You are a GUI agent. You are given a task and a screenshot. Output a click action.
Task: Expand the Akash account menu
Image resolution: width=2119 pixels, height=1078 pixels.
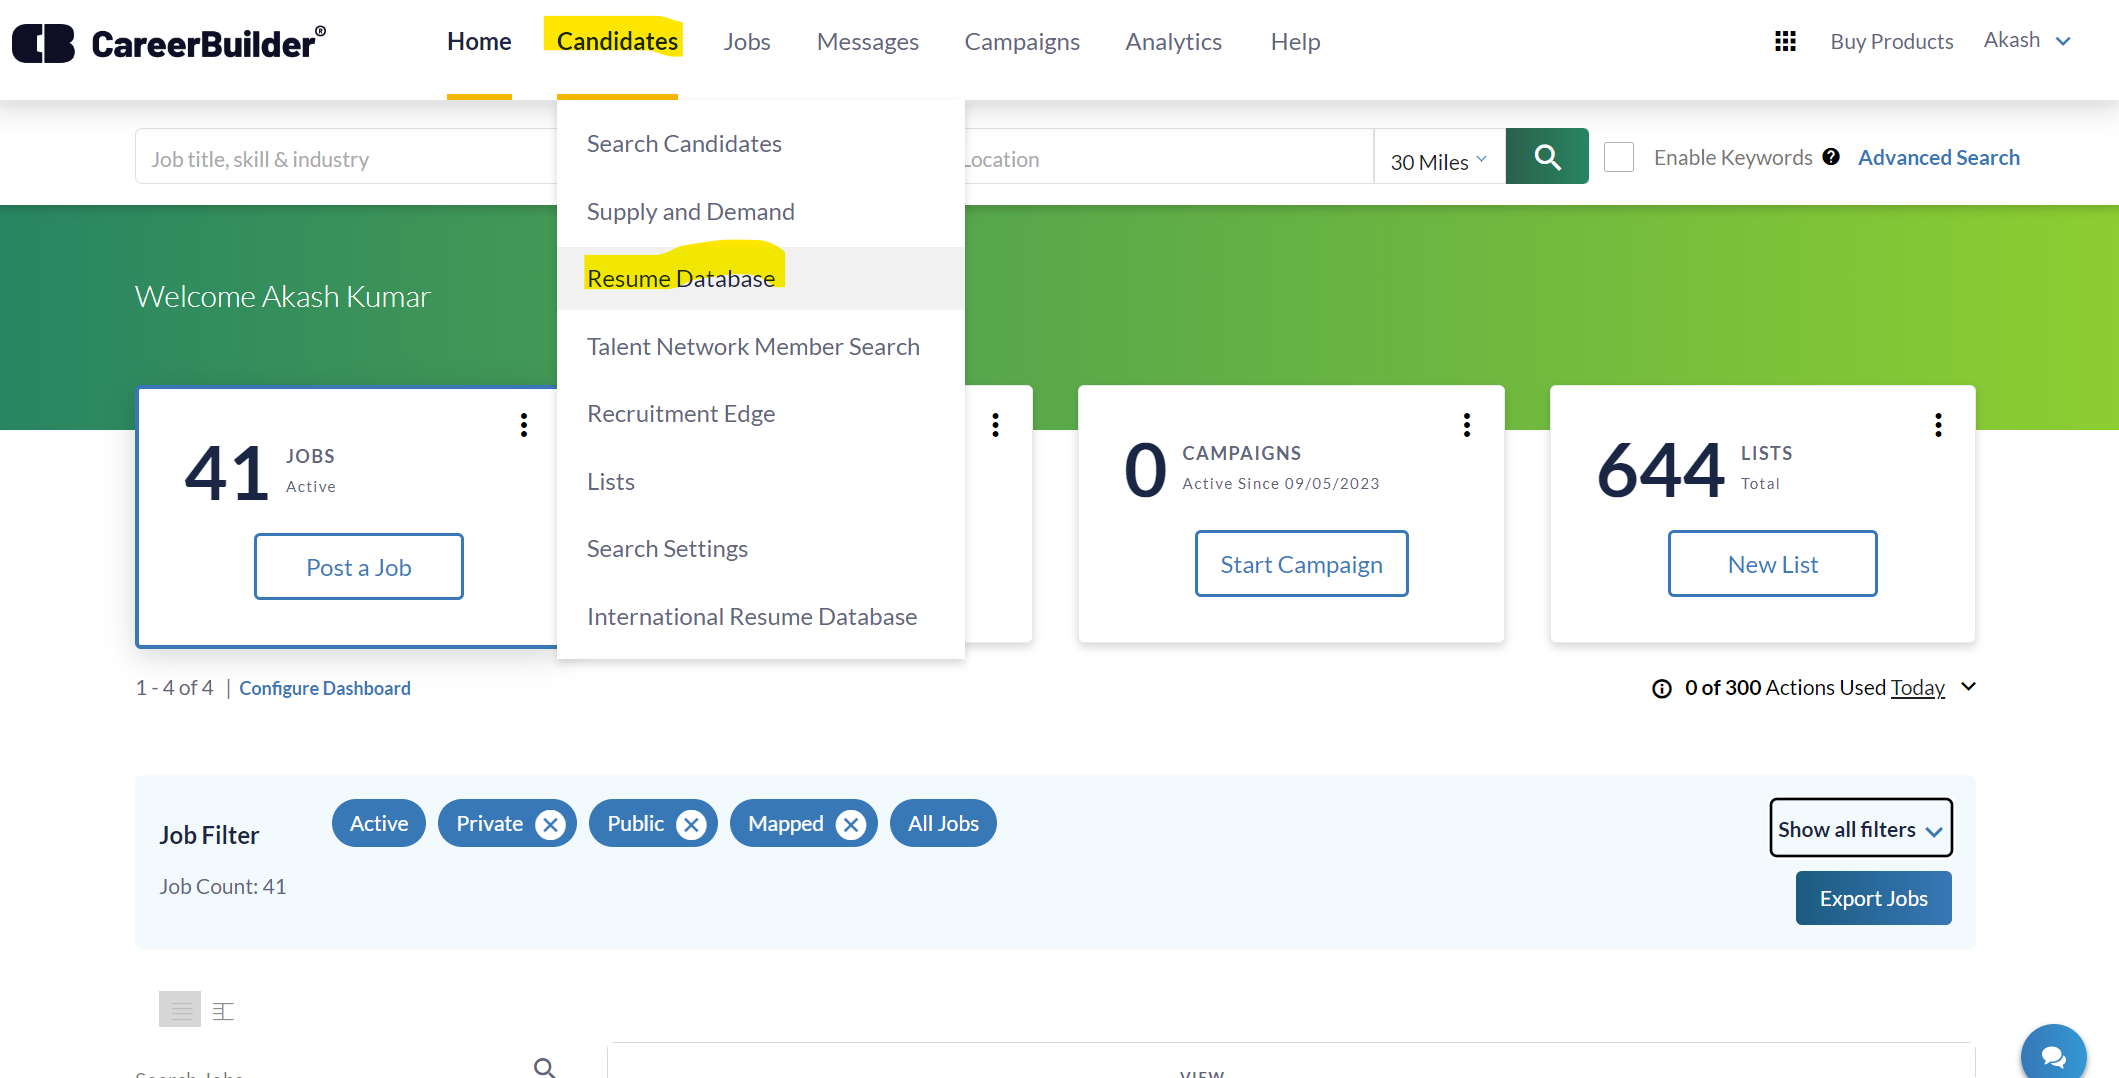(x=2027, y=41)
